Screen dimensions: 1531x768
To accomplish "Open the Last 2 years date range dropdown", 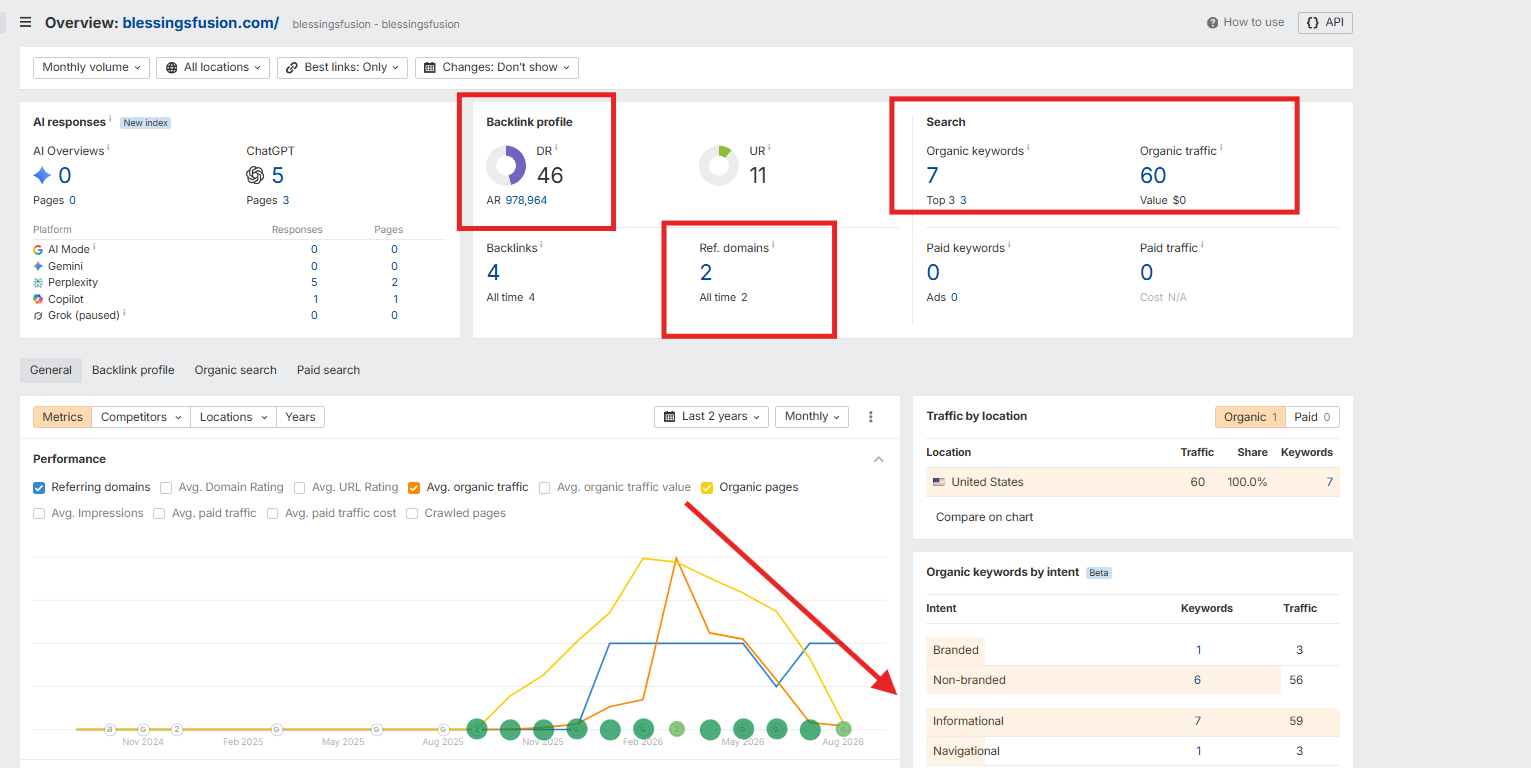I will click(x=712, y=417).
